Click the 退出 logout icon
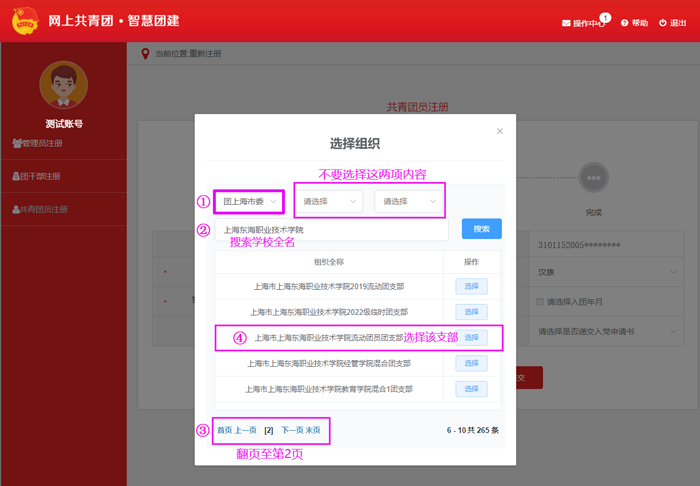This screenshot has width=700, height=486. click(663, 22)
